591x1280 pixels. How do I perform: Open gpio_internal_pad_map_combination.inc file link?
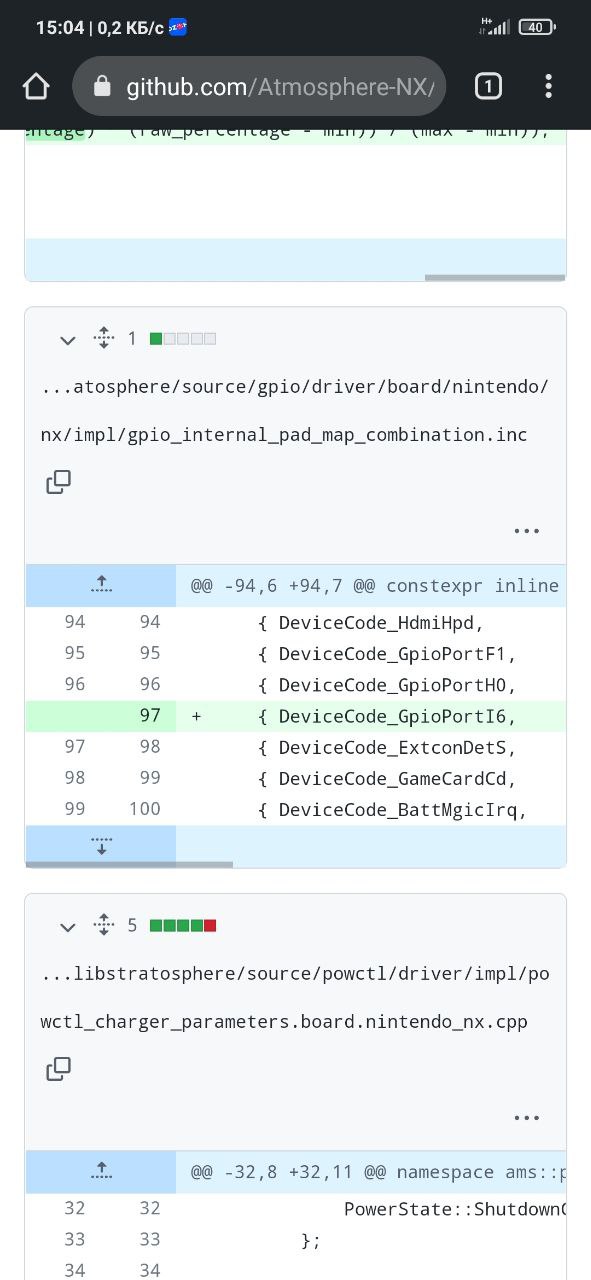pos(295,411)
